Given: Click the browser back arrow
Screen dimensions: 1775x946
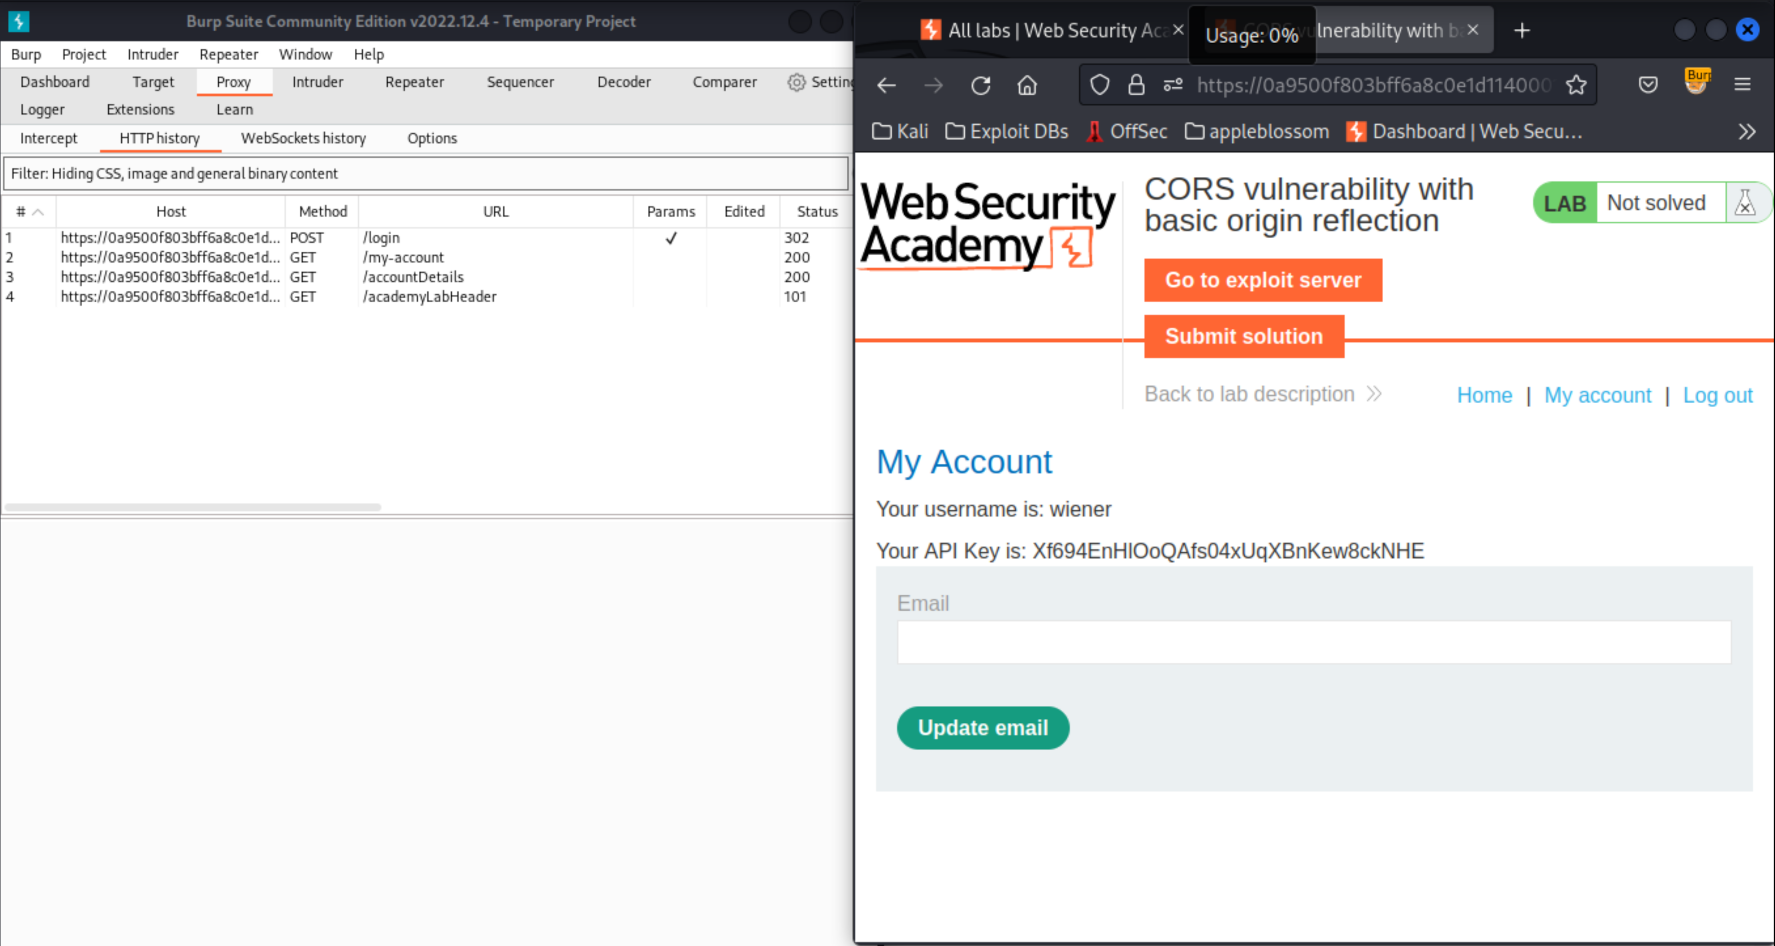Looking at the screenshot, I should [x=886, y=86].
